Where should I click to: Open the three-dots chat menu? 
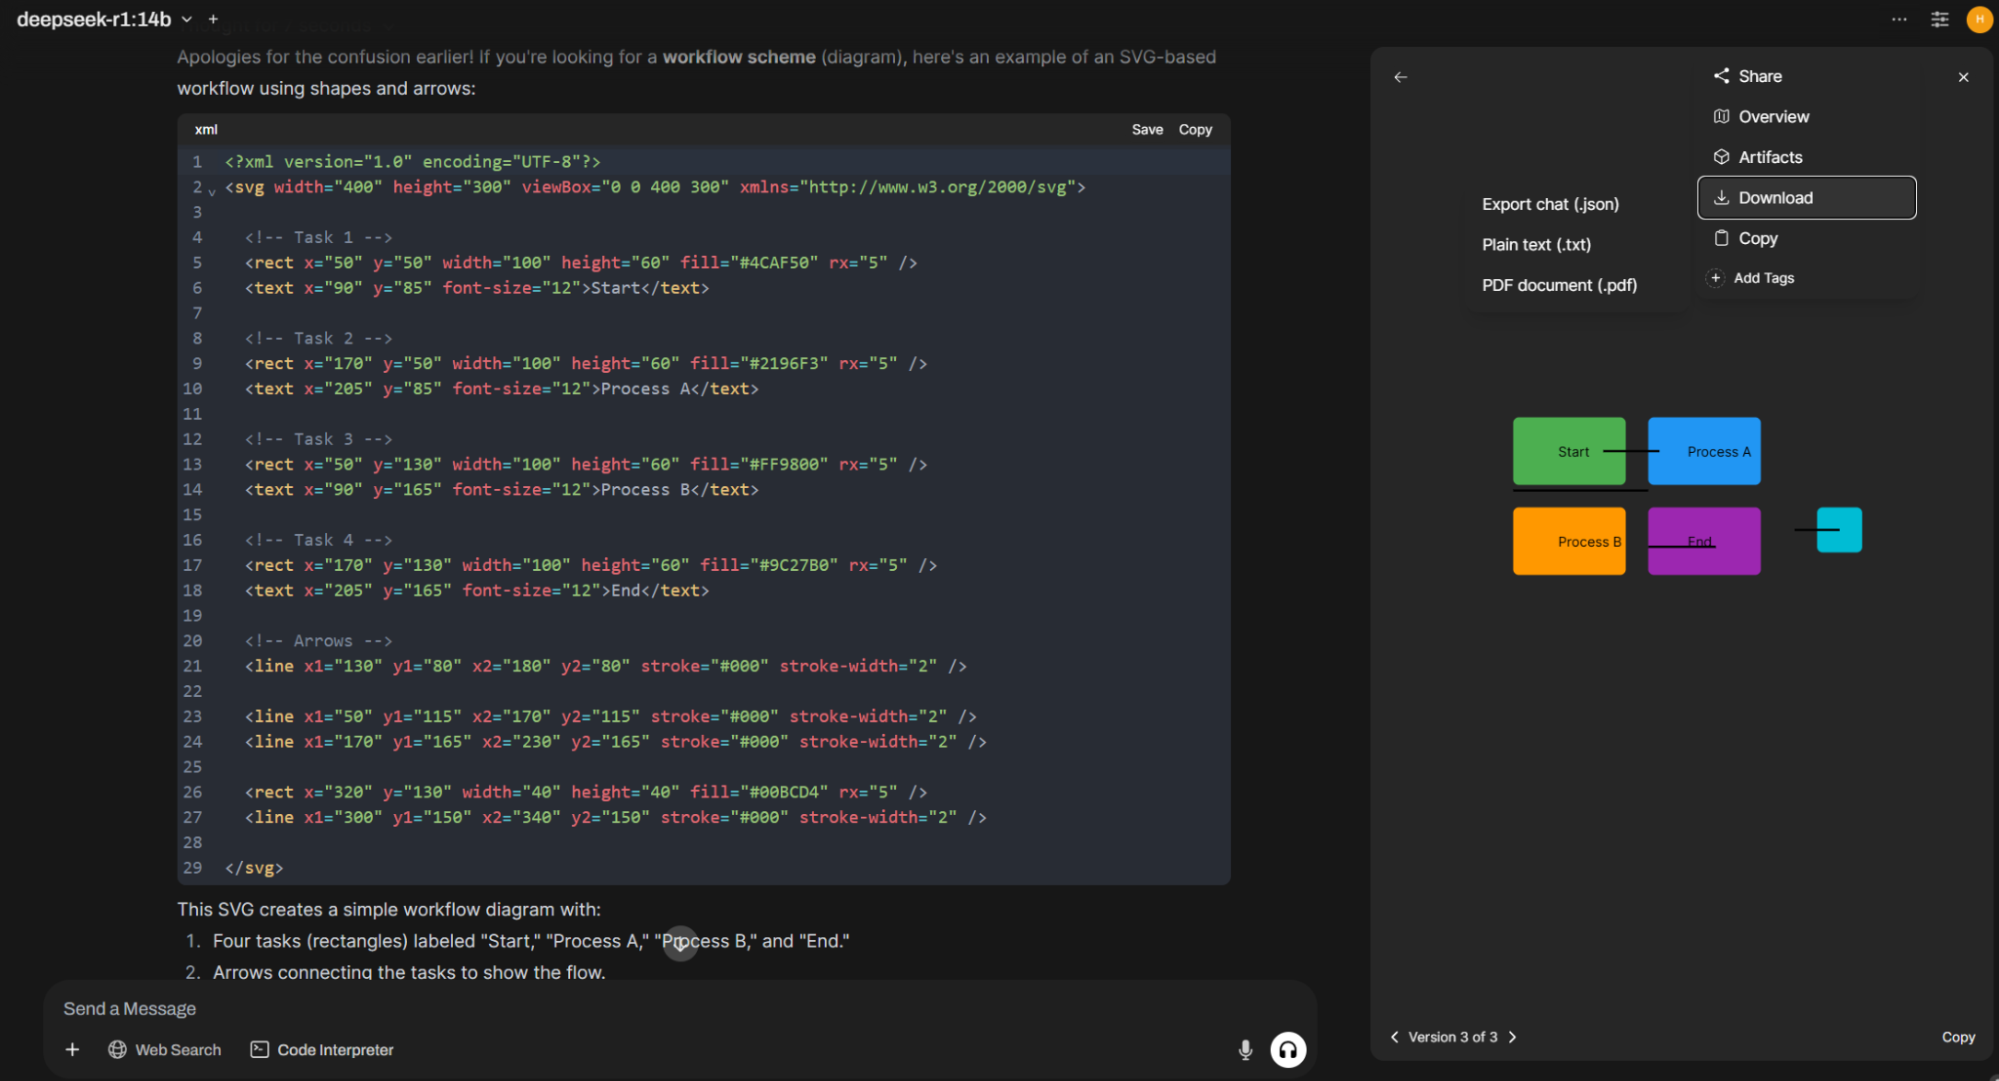[x=1899, y=19]
